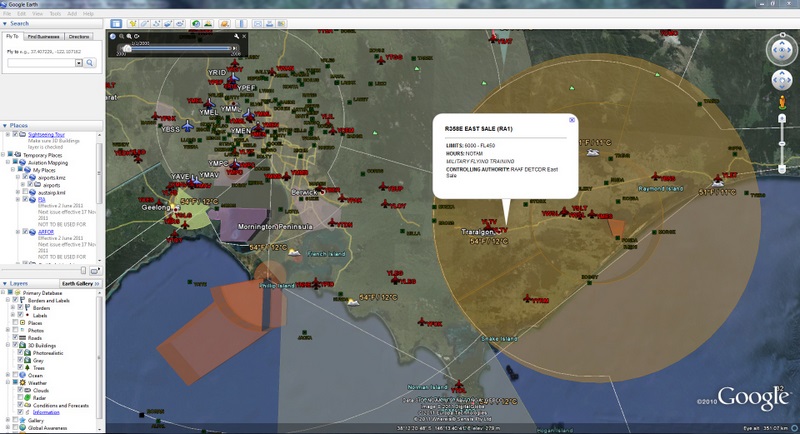Image resolution: width=800 pixels, height=434 pixels.
Task: Expand the Global Awareness node
Action: [8, 428]
